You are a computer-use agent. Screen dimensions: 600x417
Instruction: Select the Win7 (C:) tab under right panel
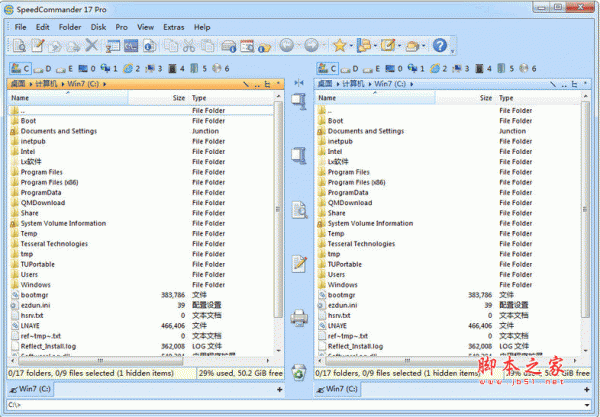click(337, 389)
